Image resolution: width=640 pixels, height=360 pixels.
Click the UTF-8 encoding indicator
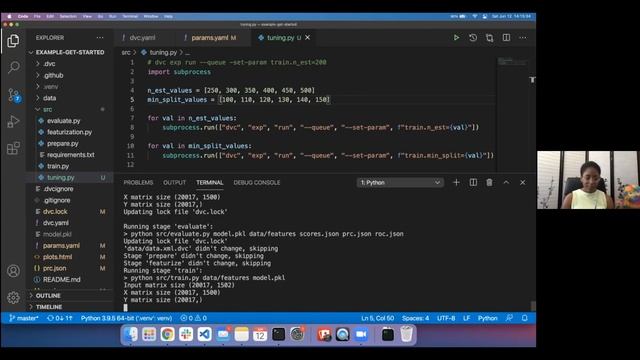[446, 318]
